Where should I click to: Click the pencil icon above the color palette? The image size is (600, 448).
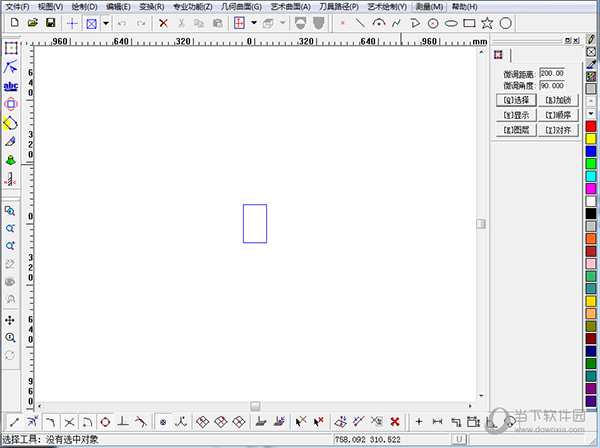pyautogui.click(x=591, y=39)
